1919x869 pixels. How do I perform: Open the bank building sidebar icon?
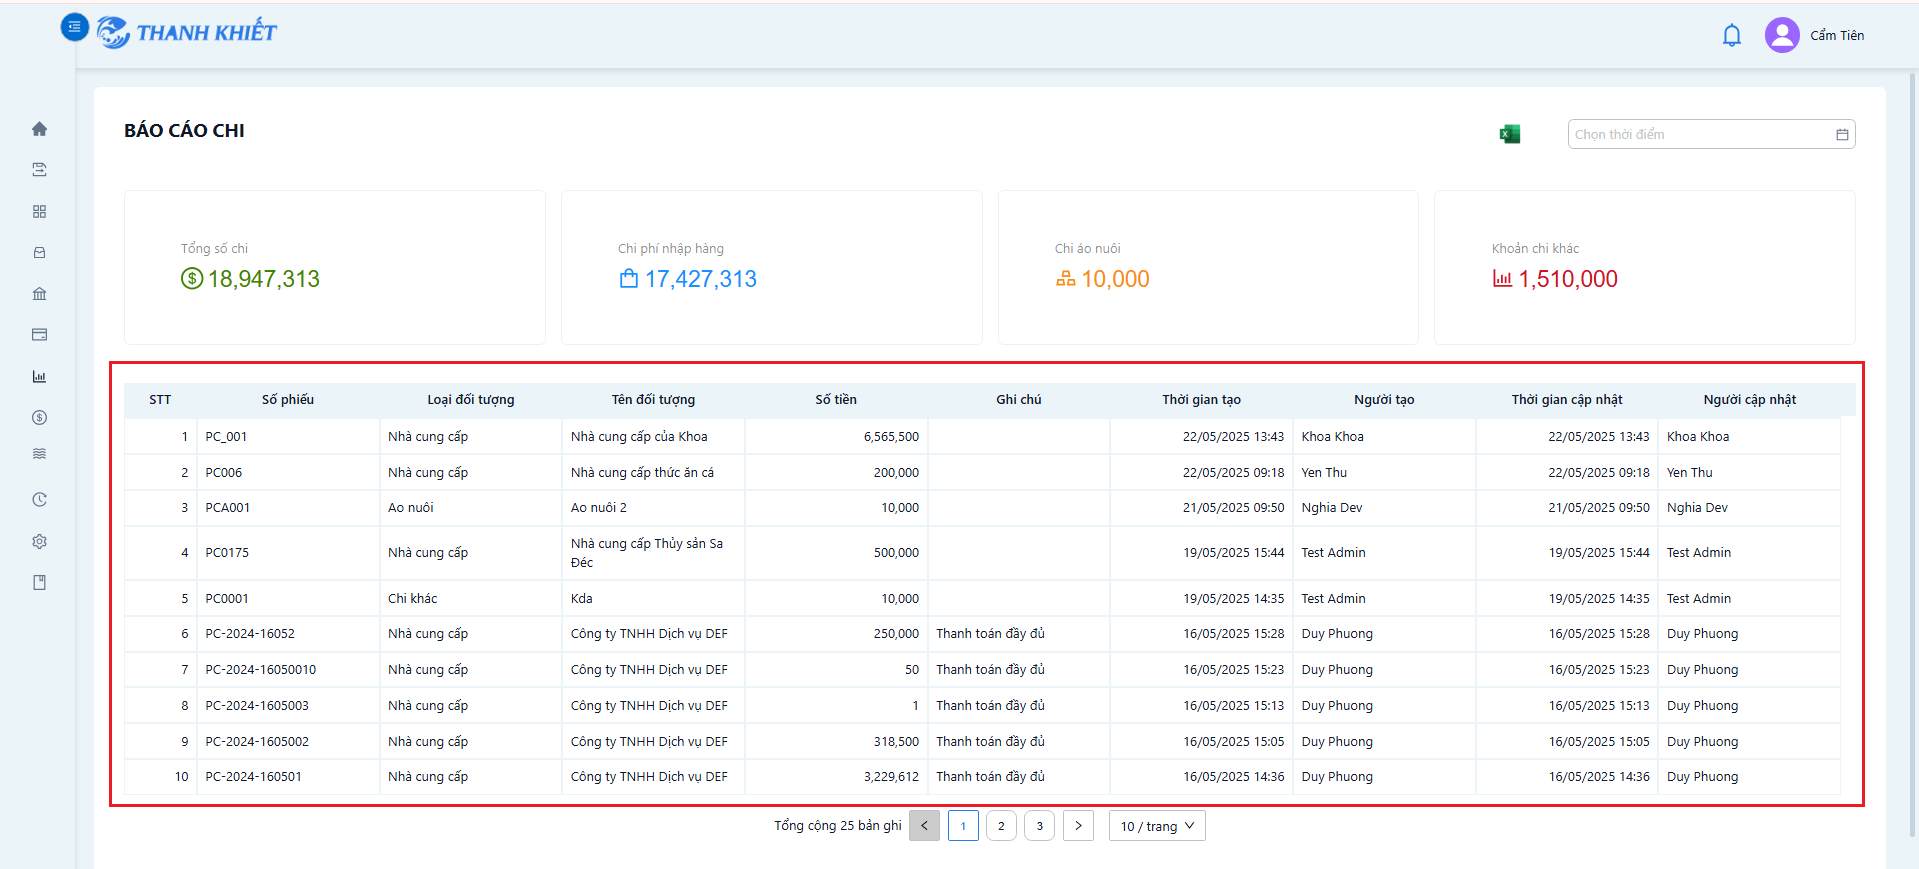[39, 294]
